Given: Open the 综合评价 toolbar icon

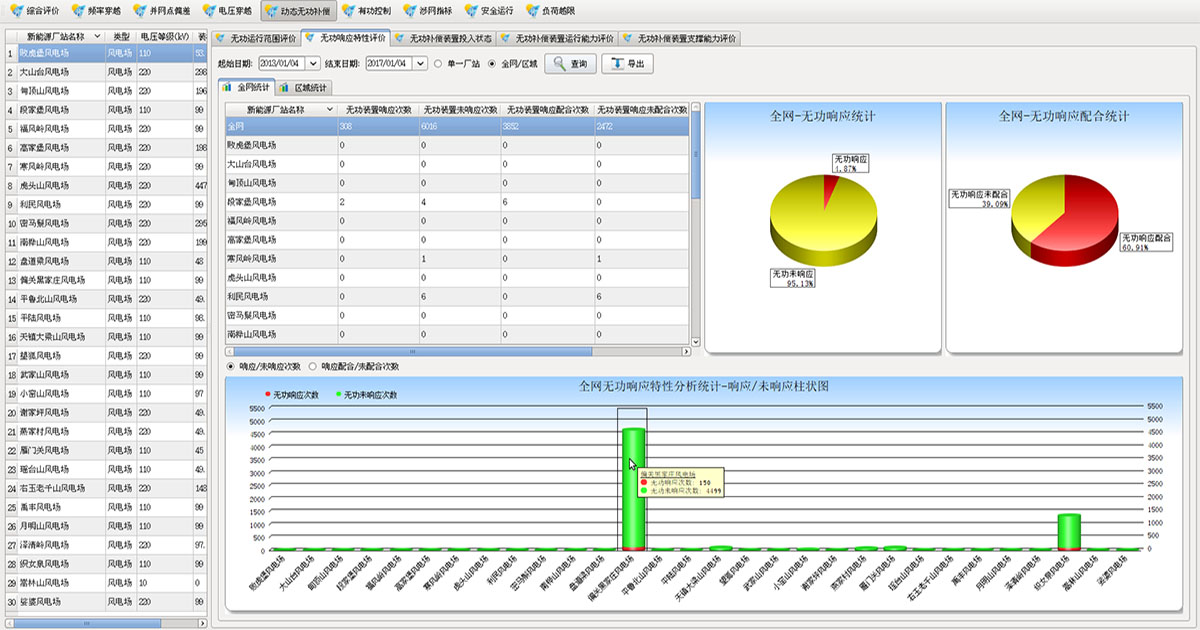Looking at the screenshot, I should [17, 11].
